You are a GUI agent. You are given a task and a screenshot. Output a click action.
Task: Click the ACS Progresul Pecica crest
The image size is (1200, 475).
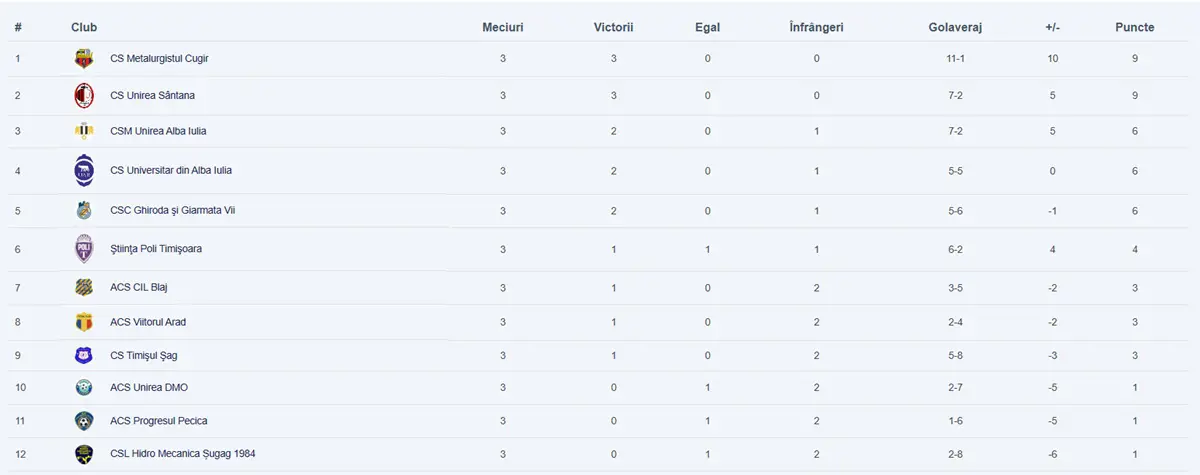click(x=84, y=421)
